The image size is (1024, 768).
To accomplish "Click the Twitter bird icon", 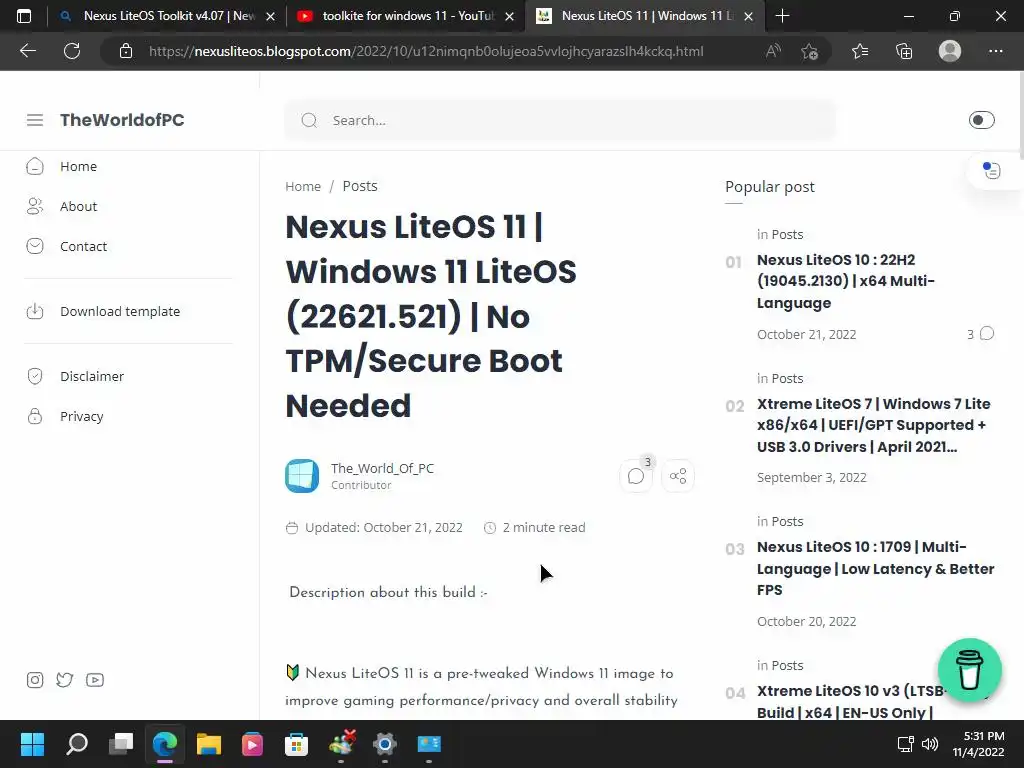I will point(65,680).
